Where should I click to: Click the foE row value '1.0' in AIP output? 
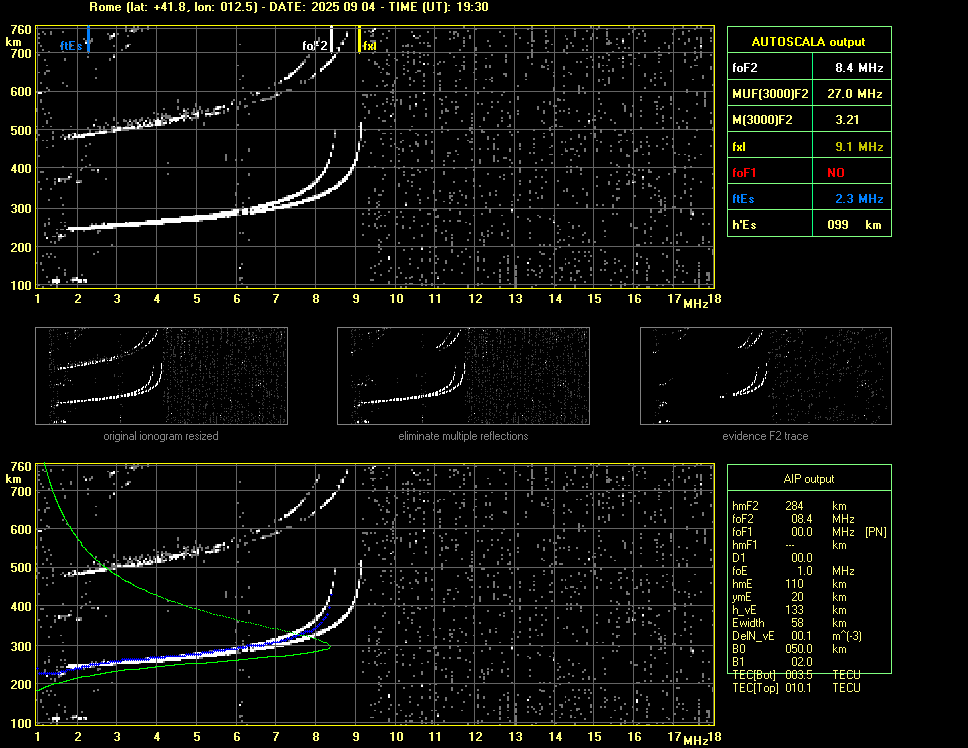click(805, 571)
